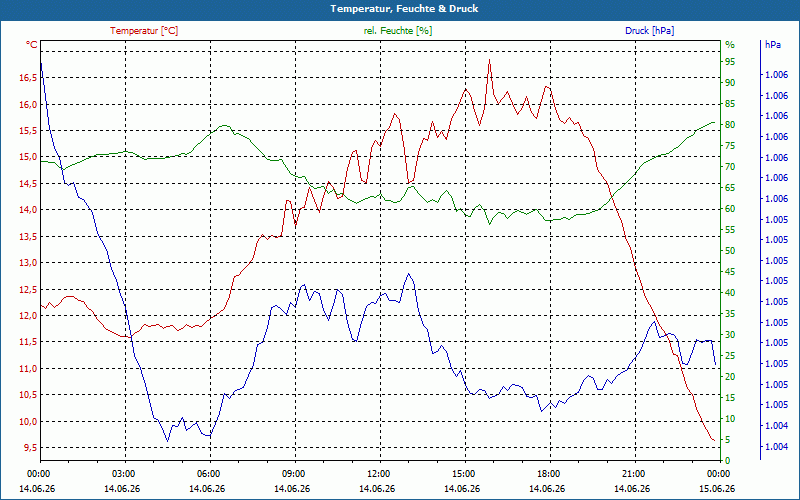Click the 09:00 time axis label
Screen dimensions: 800x500
(292, 474)
